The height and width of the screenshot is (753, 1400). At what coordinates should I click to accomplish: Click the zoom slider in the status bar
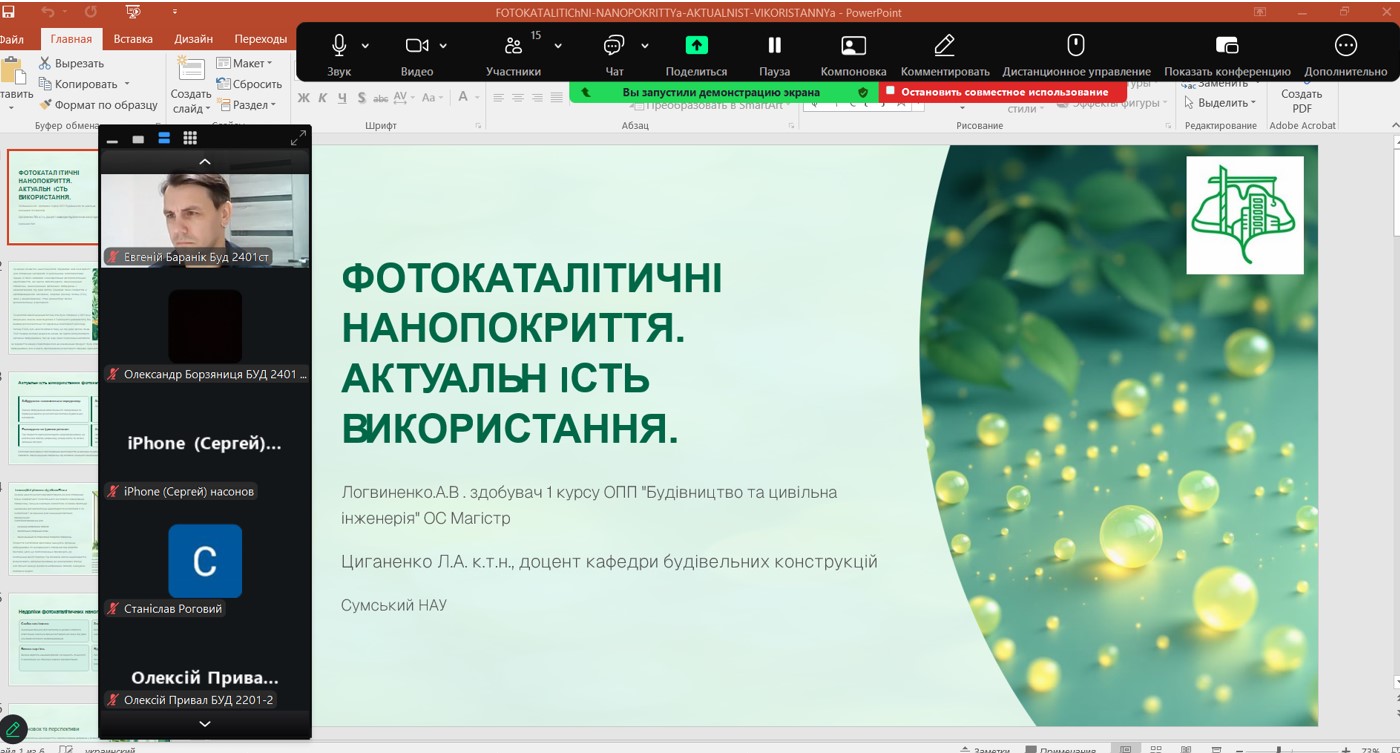point(1278,749)
